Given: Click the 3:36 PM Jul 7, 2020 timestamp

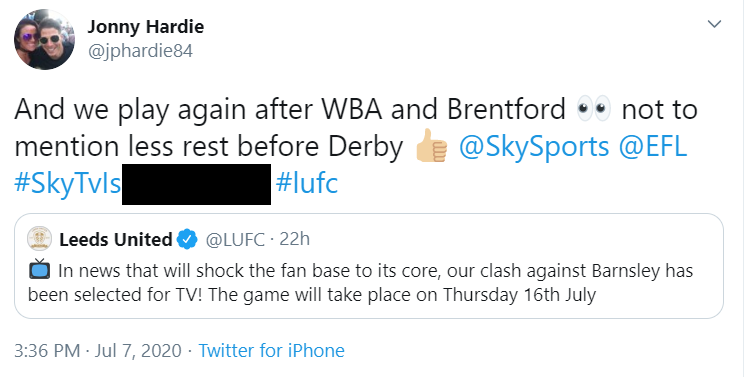Looking at the screenshot, I should (x=98, y=351).
